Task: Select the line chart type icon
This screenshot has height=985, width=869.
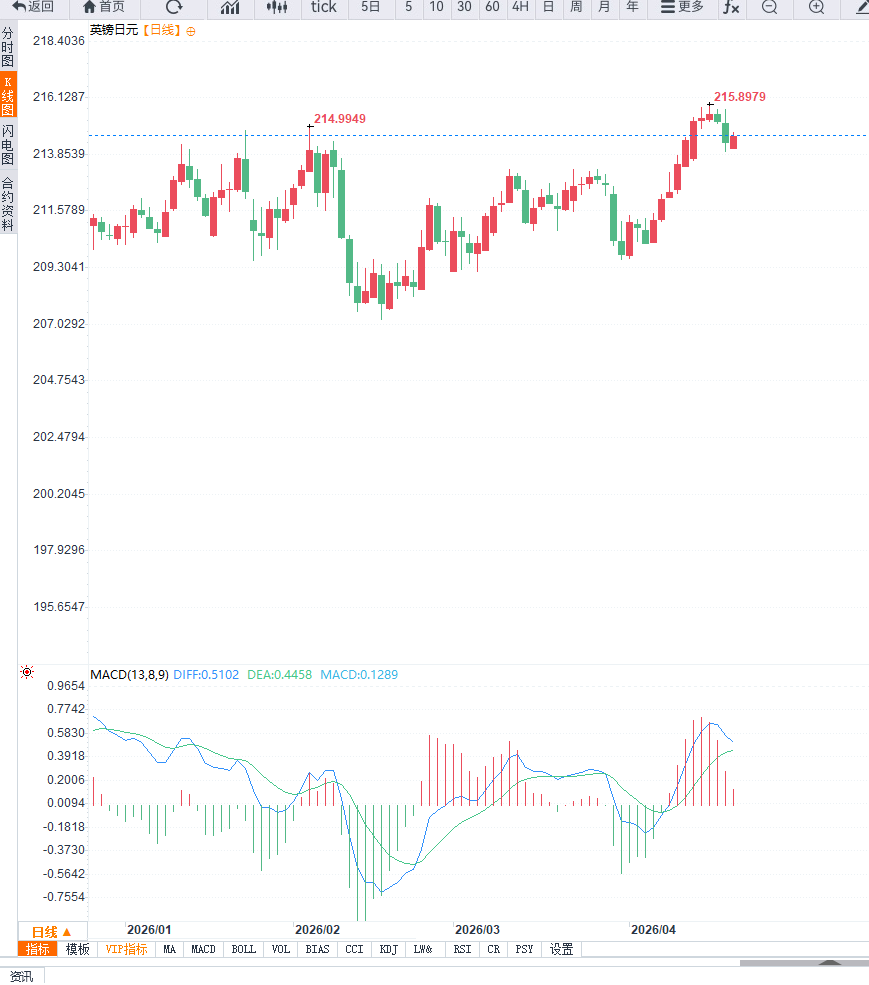Action: [x=230, y=7]
